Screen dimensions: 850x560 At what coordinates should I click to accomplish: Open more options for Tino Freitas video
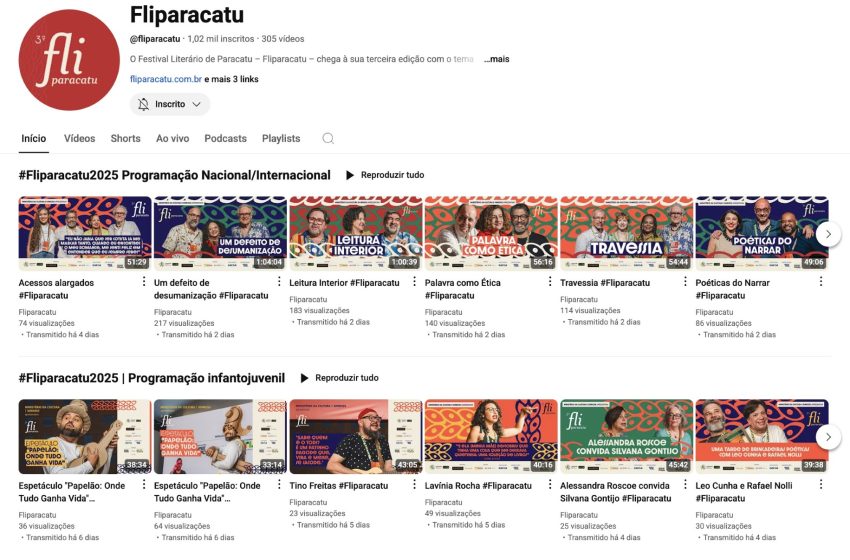tap(414, 484)
